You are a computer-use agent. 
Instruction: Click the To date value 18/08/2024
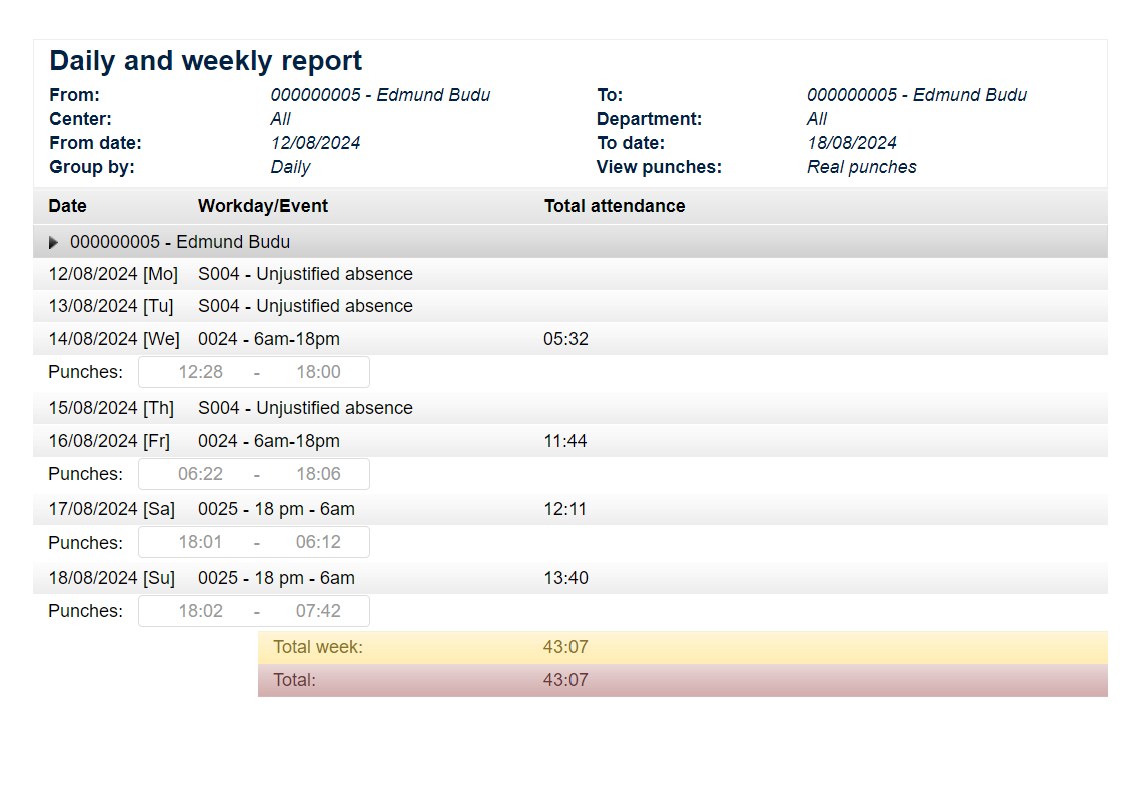[852, 143]
